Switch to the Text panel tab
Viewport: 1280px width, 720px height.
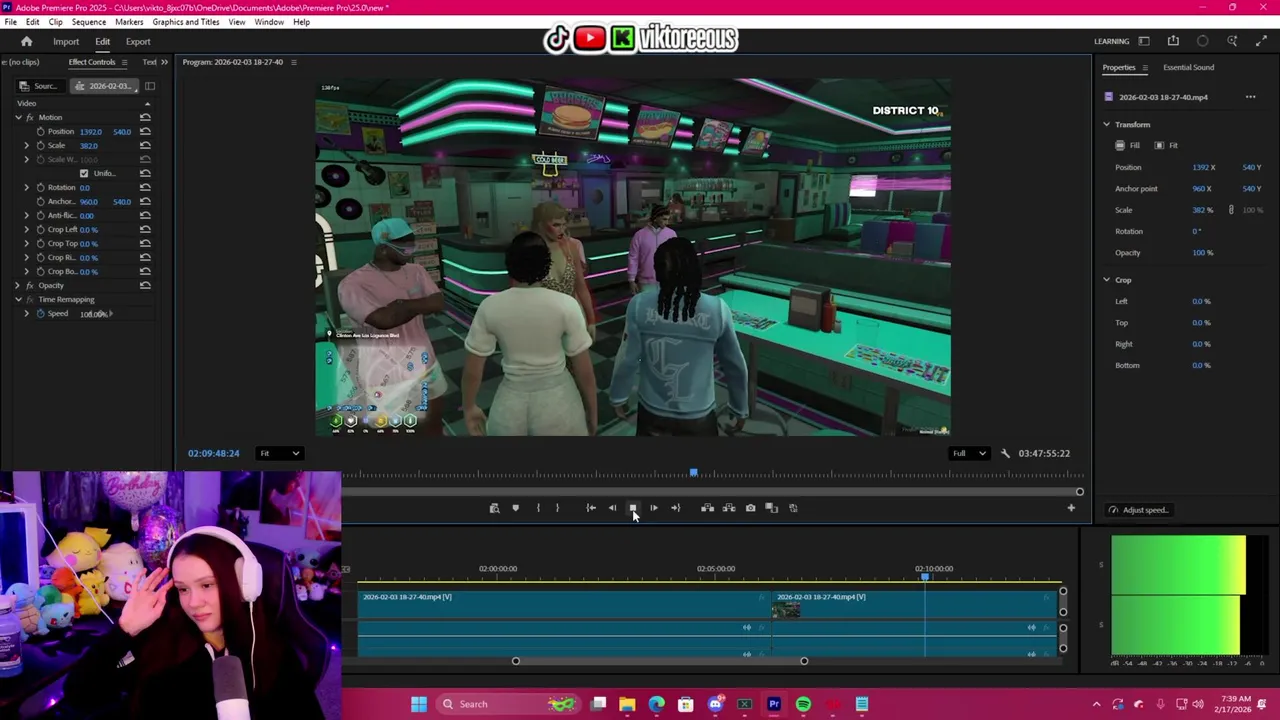click(x=149, y=62)
